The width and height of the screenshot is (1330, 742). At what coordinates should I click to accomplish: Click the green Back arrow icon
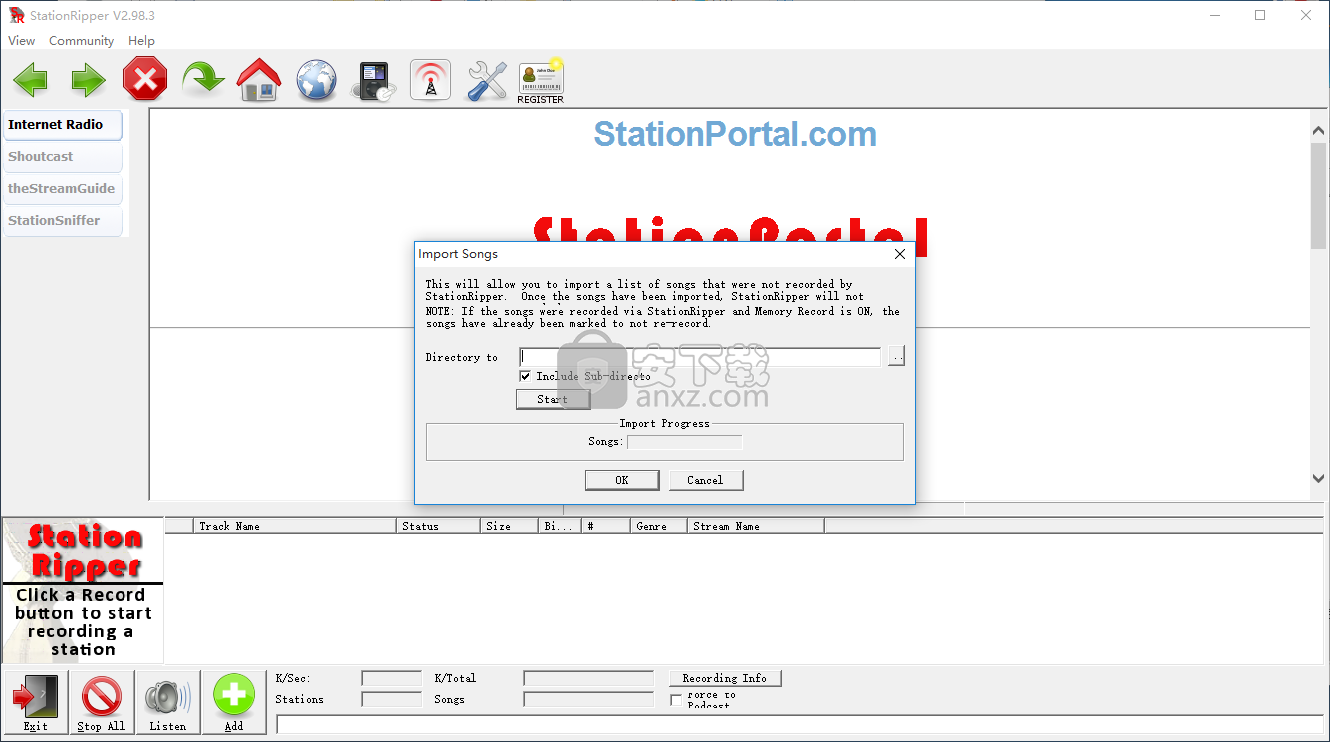pos(30,80)
